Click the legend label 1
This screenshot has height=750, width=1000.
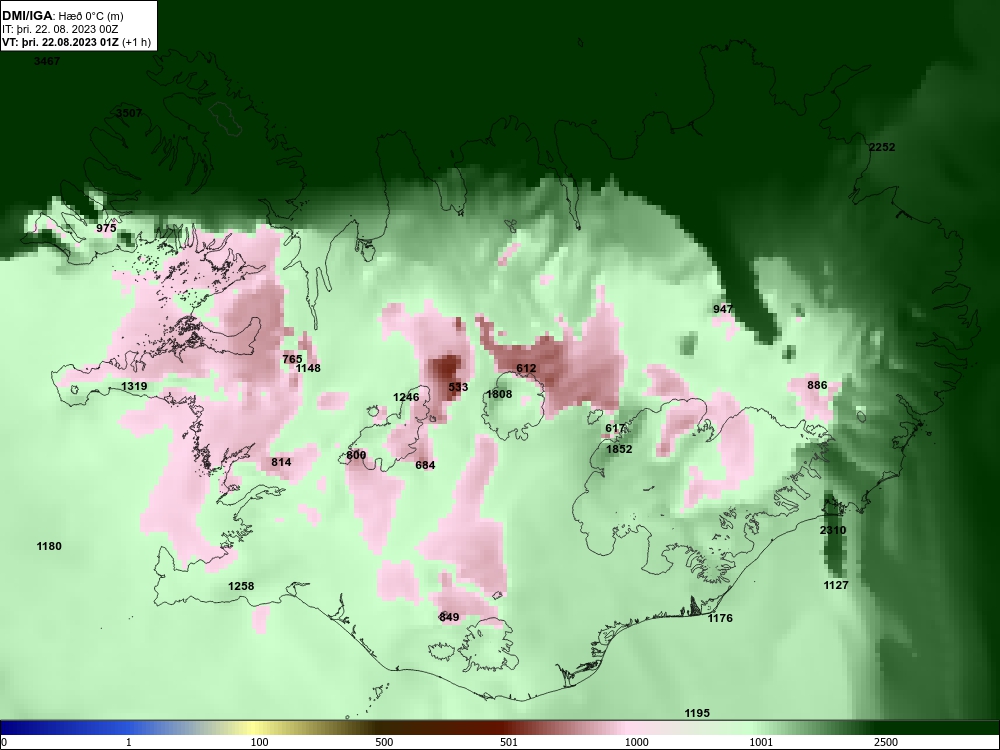tap(129, 742)
